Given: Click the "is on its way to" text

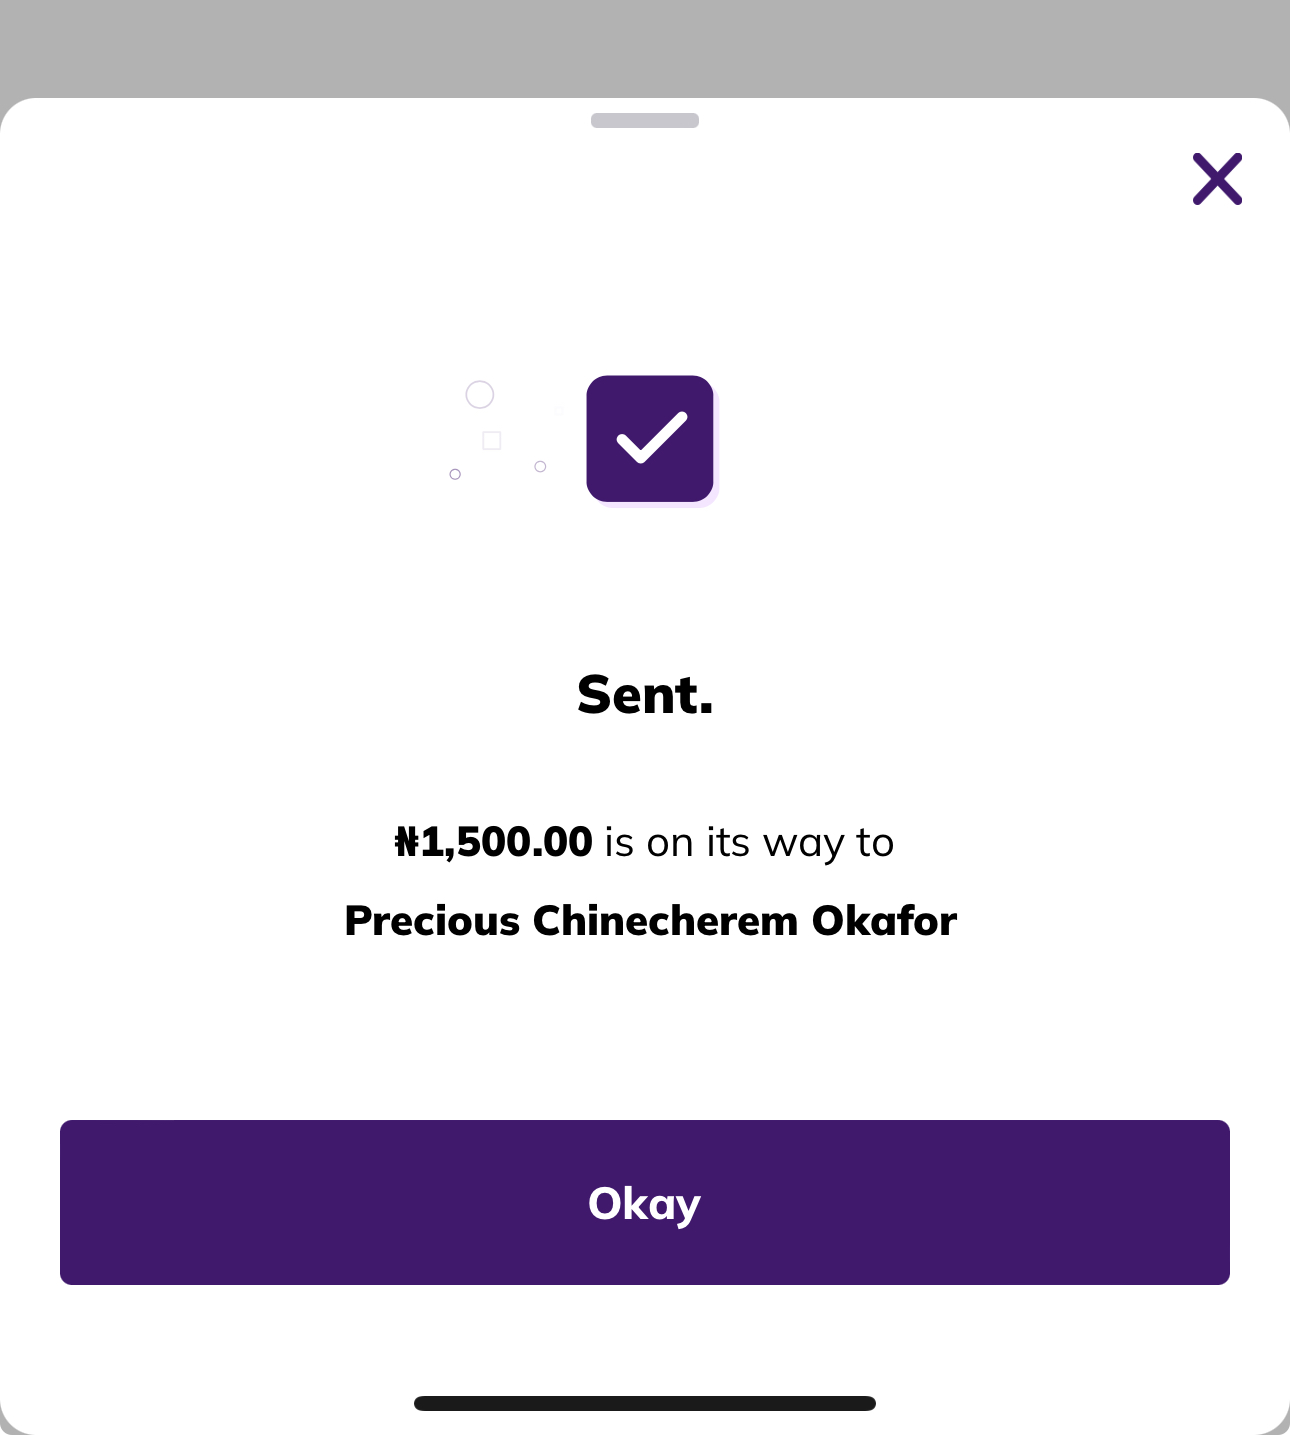Looking at the screenshot, I should [749, 843].
